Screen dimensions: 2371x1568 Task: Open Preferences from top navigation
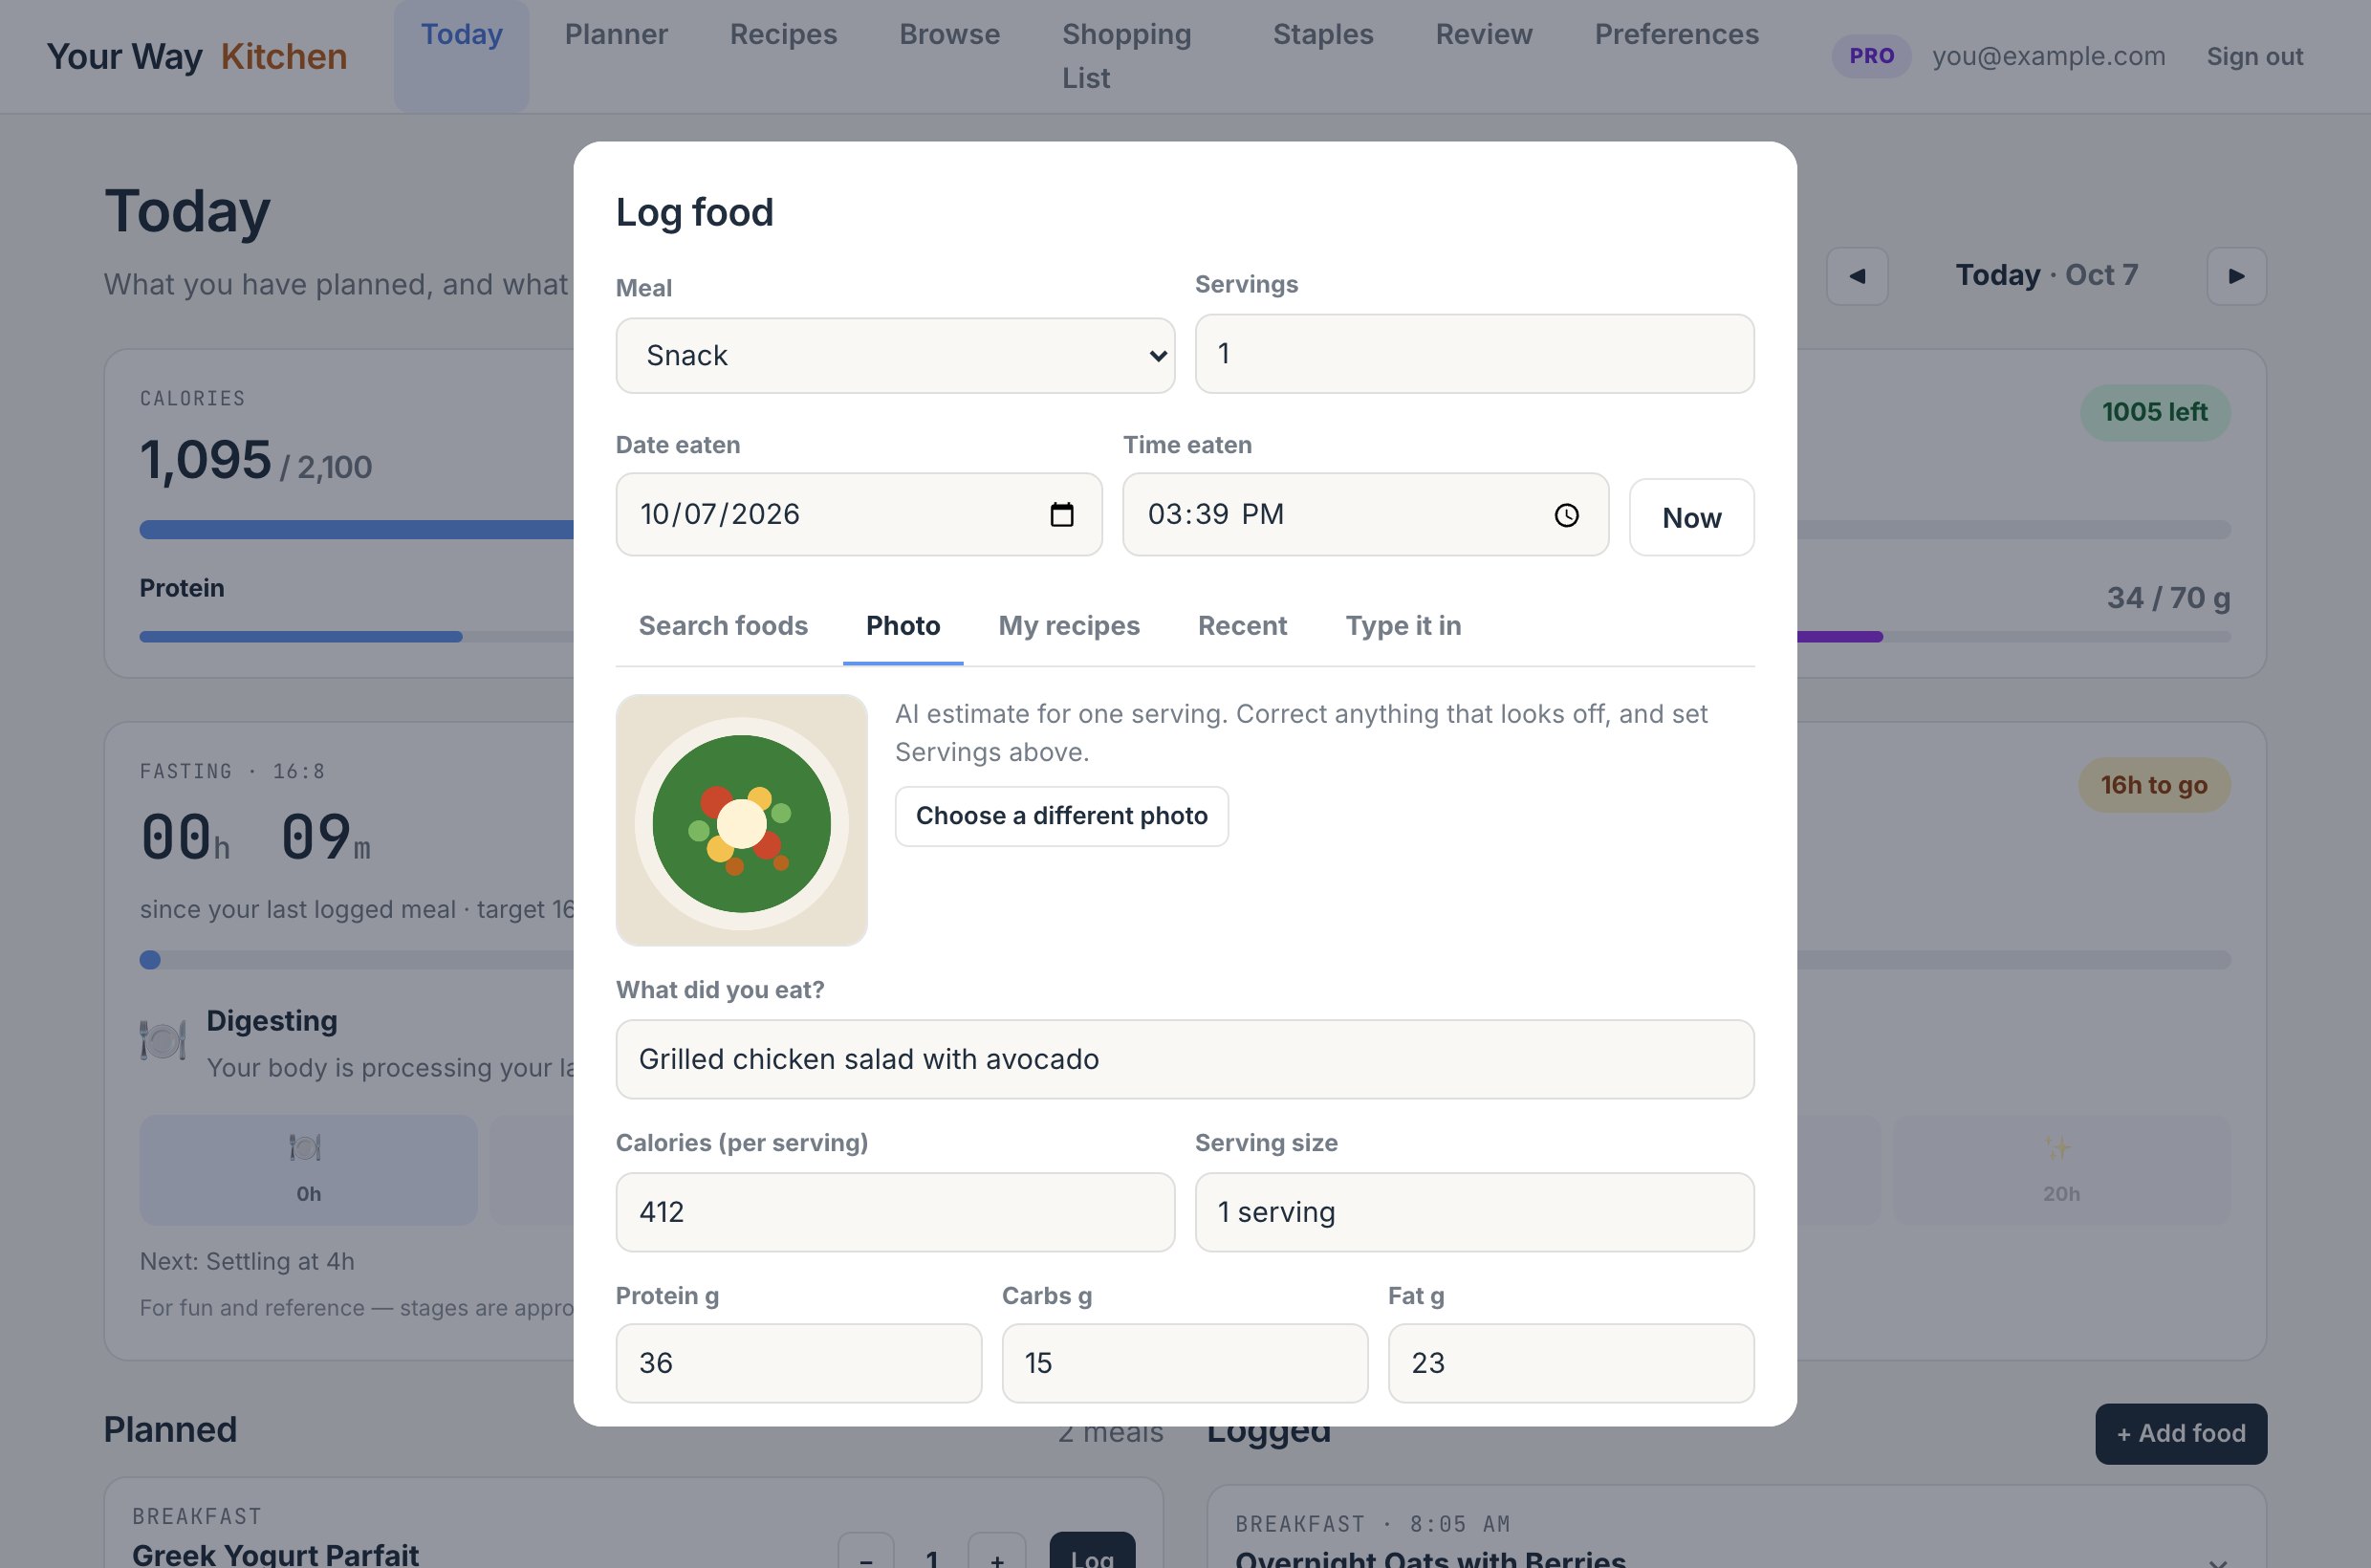point(1676,34)
